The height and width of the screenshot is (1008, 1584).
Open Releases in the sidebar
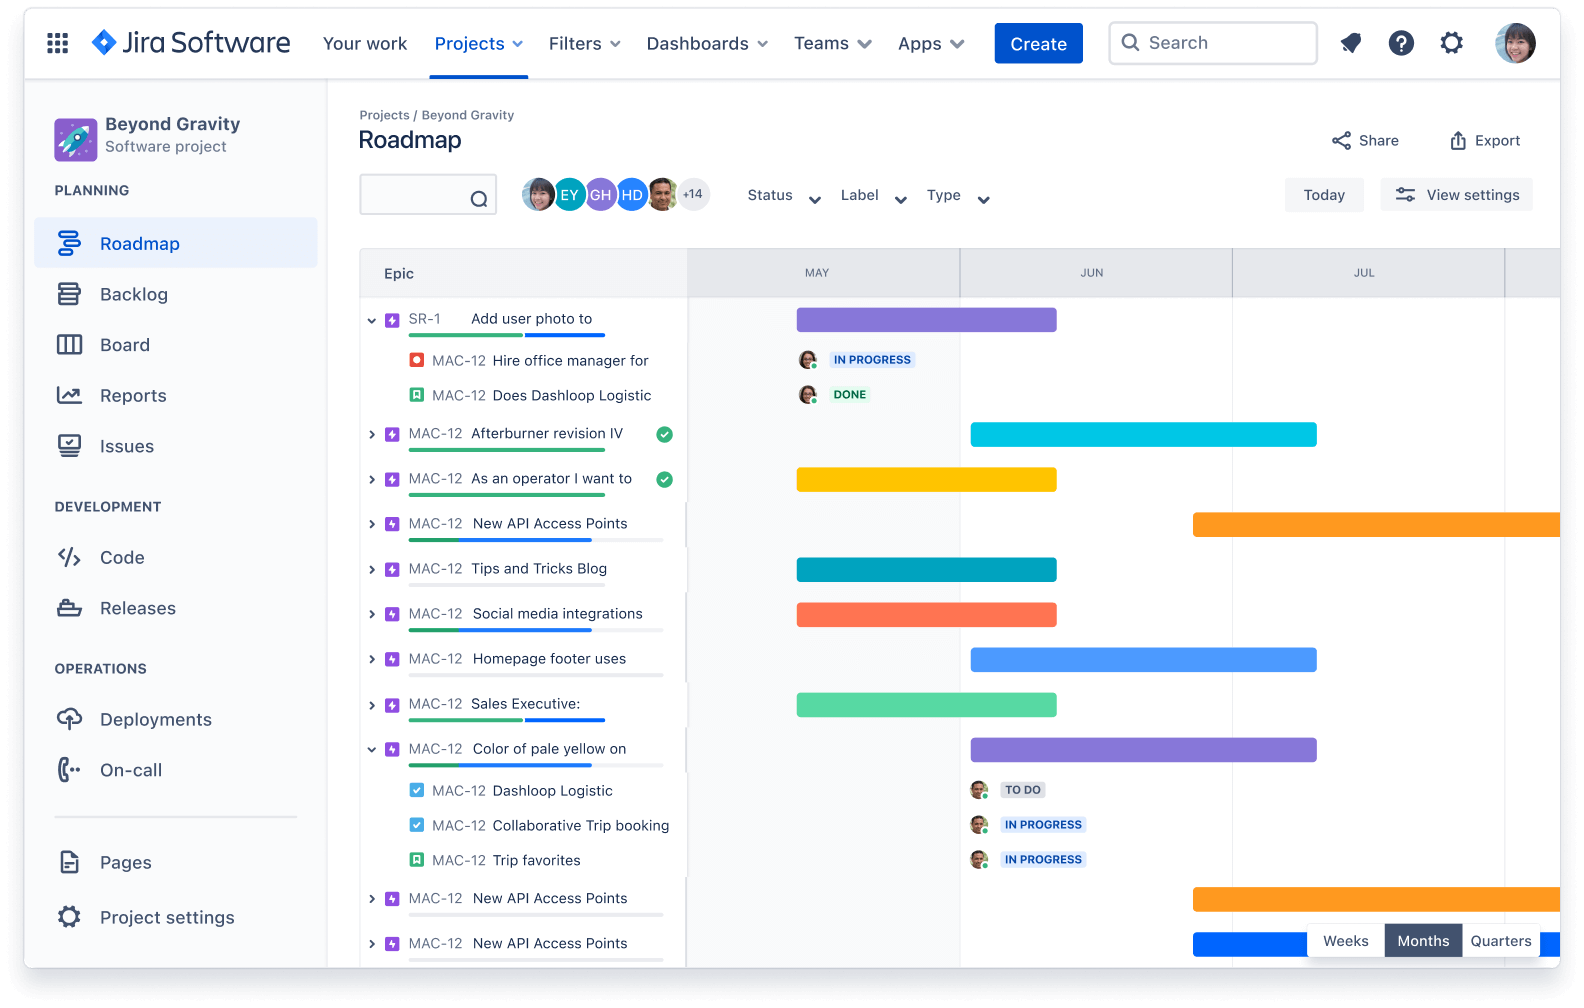coord(137,608)
